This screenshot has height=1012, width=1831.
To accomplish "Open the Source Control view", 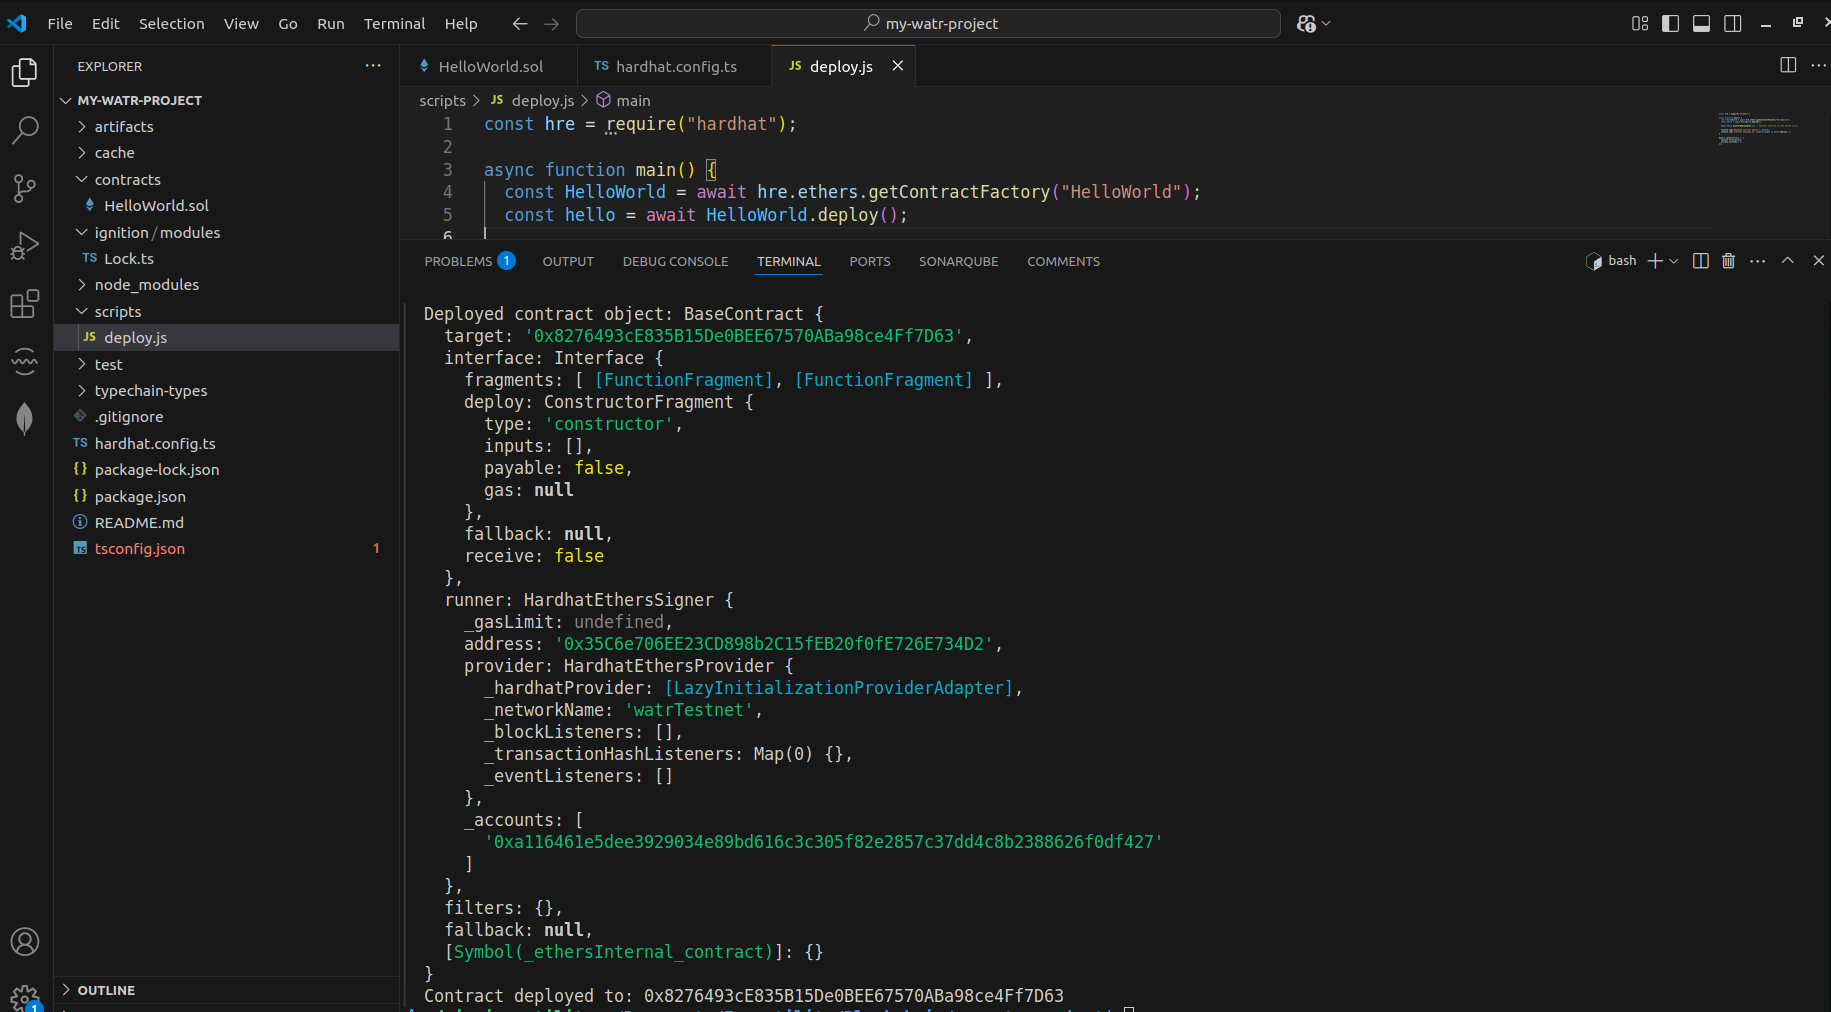I will [x=25, y=188].
